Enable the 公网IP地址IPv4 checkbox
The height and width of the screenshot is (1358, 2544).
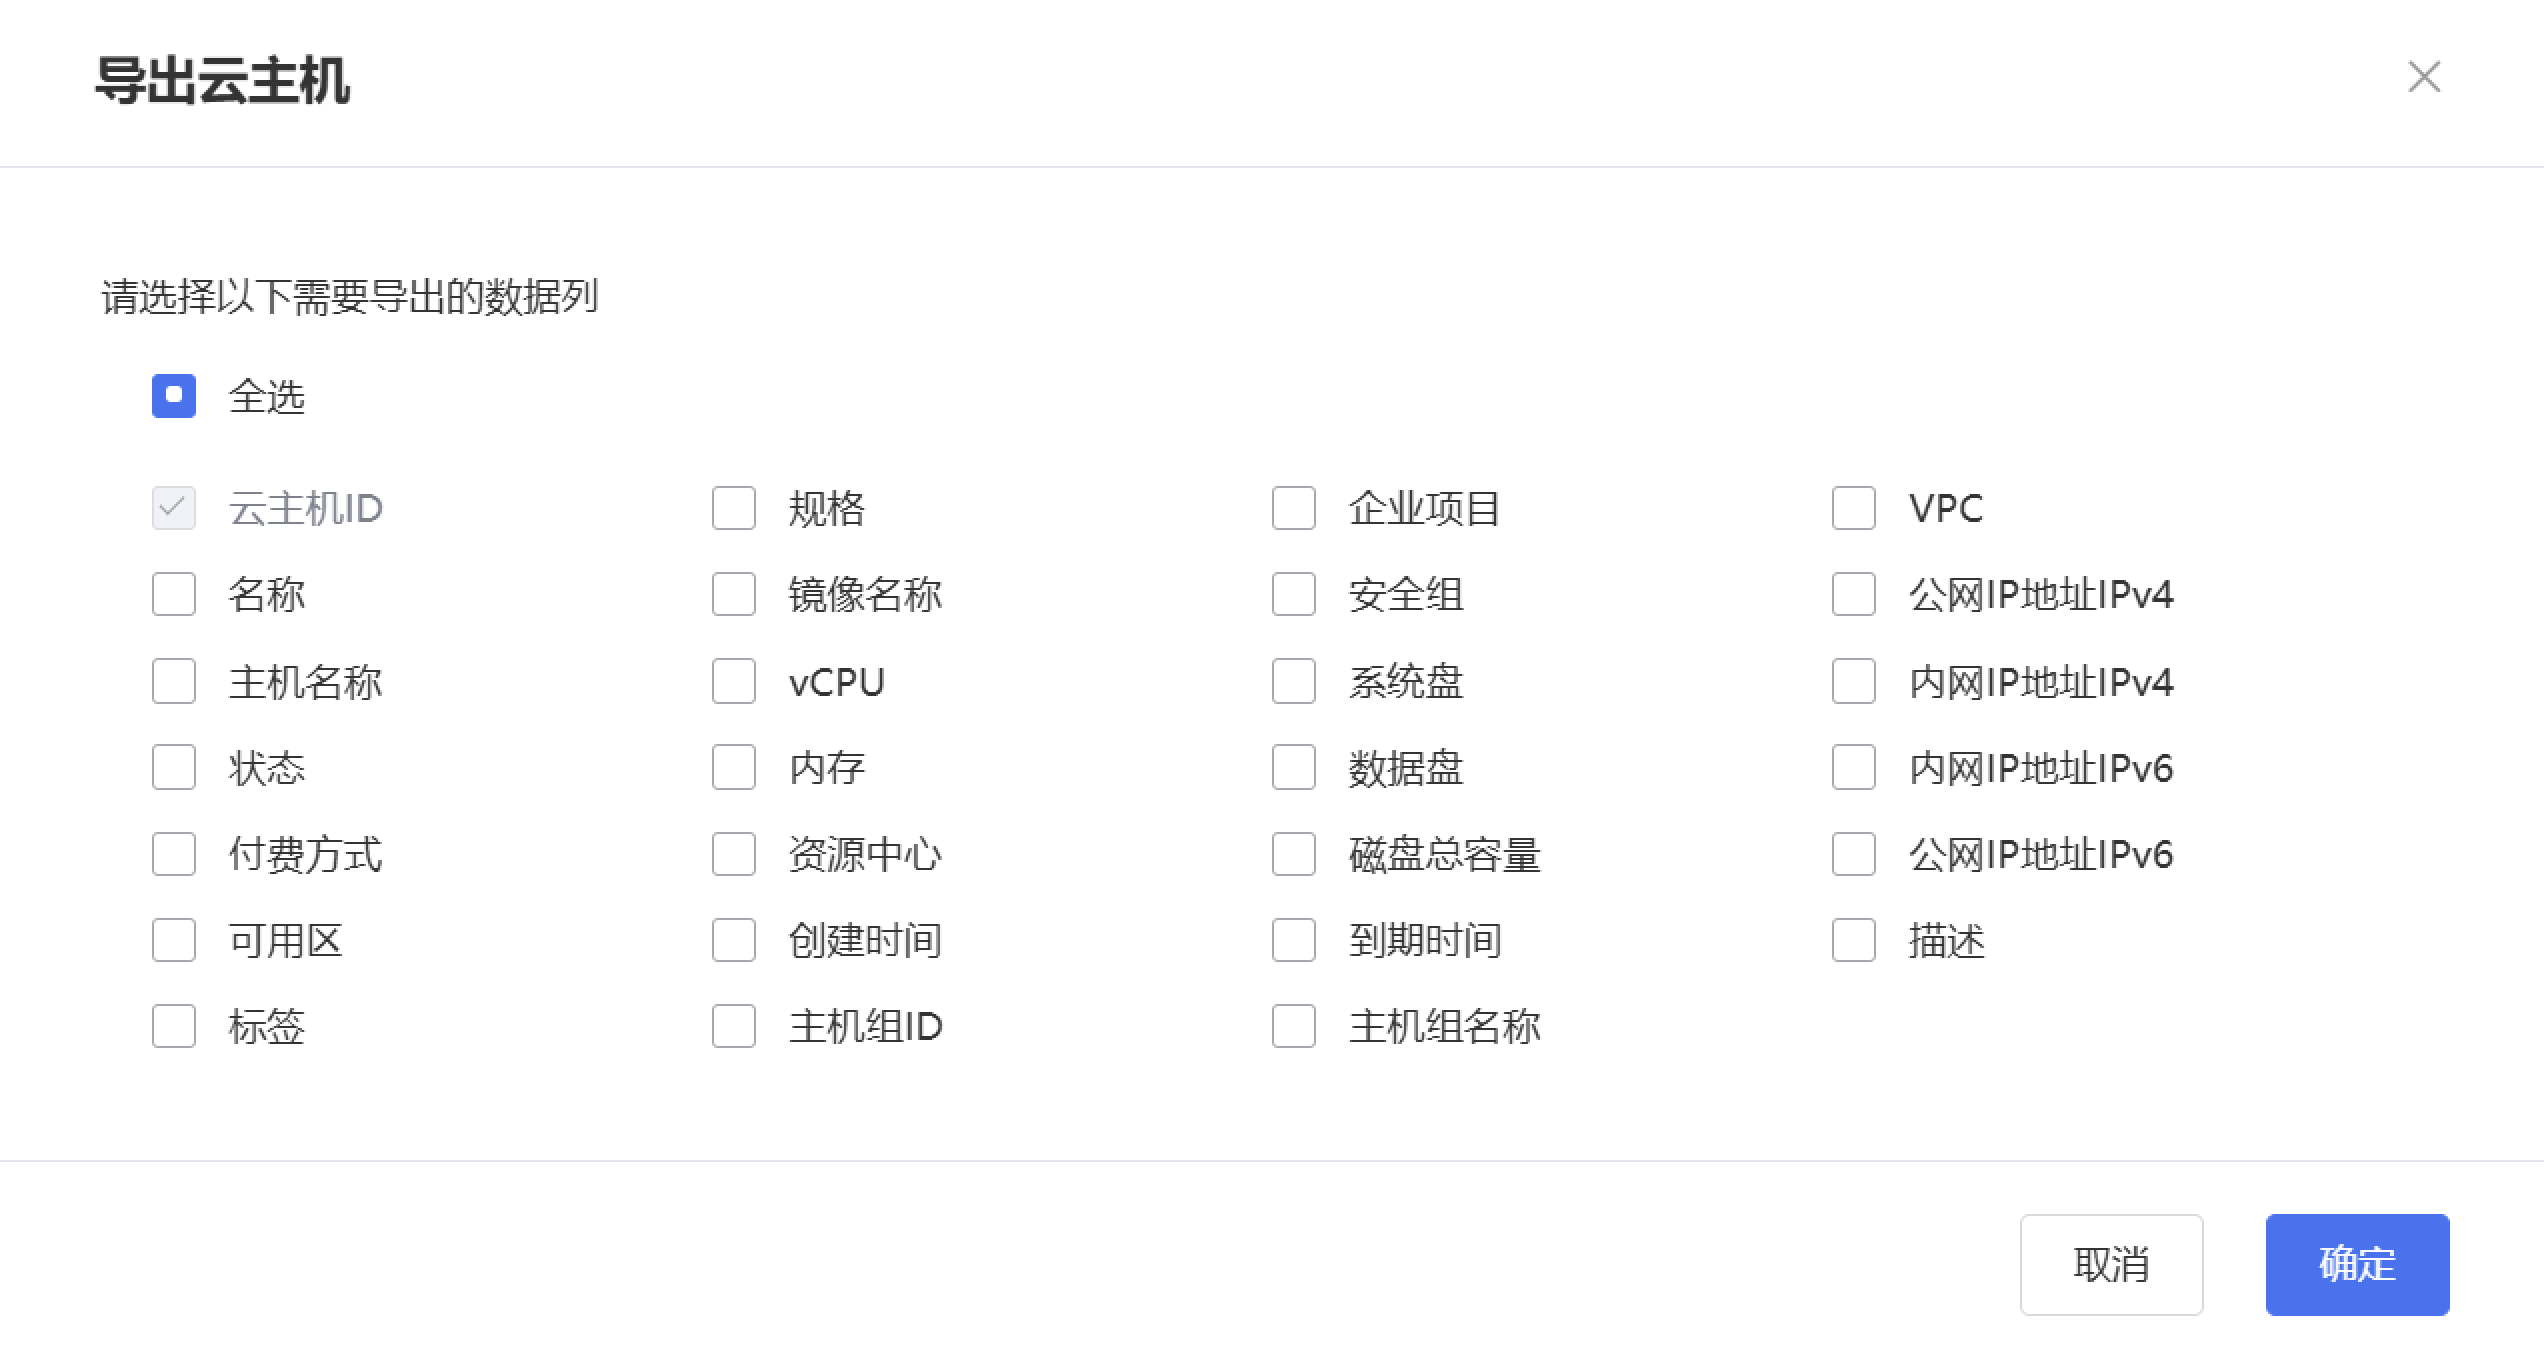click(x=1854, y=595)
